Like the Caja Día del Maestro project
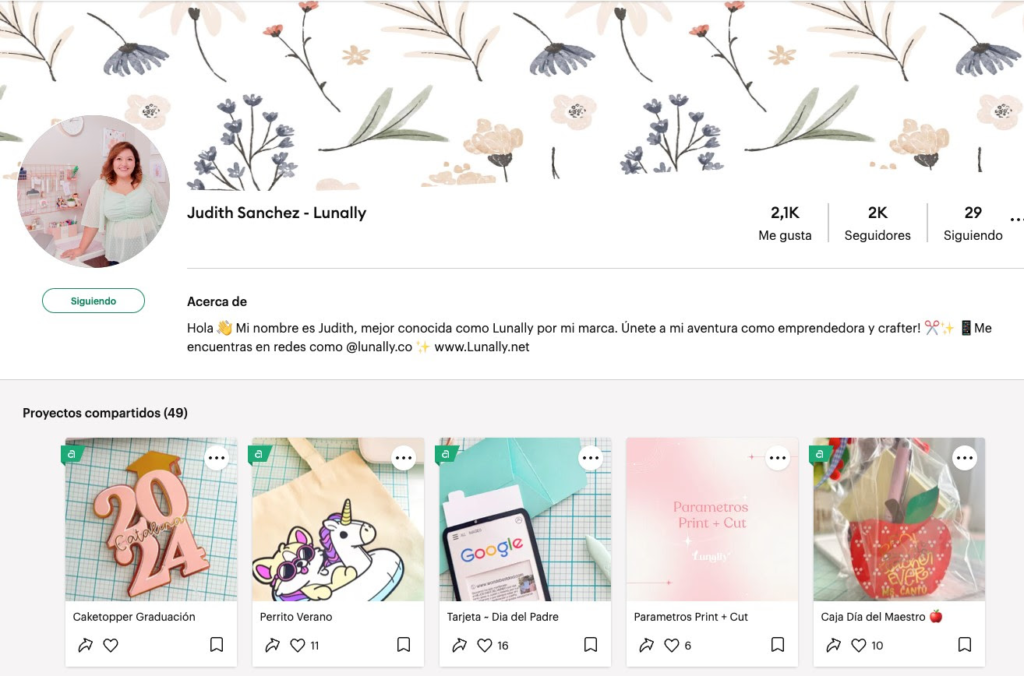Viewport: 1024px width, 676px height. 859,645
